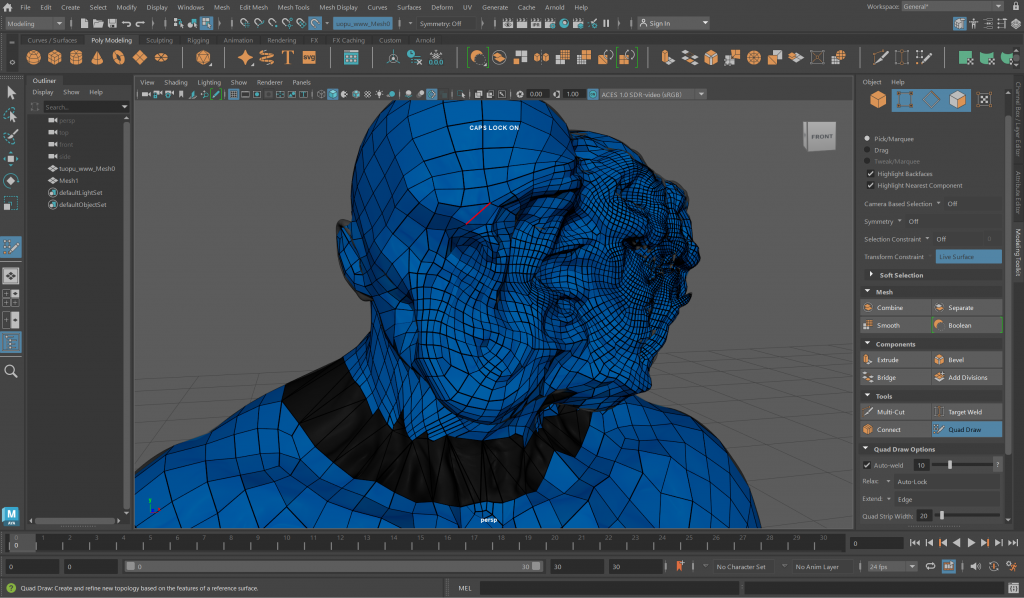Click the ViewCube FRONT face

click(821, 137)
